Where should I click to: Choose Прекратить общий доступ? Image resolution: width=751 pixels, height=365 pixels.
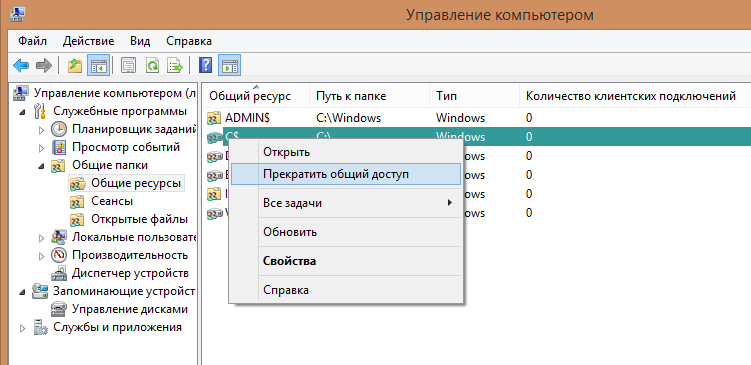coord(345,174)
